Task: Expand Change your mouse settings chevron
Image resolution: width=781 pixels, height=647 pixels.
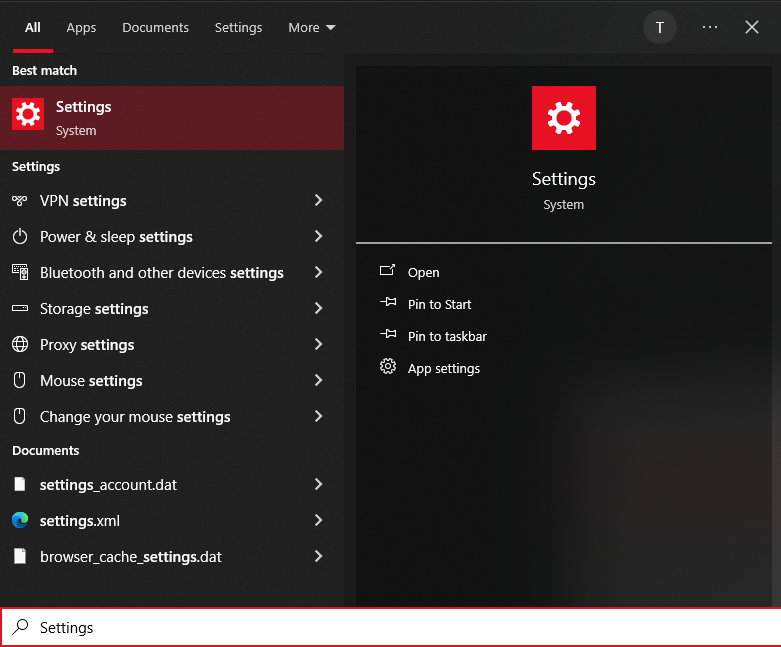Action: click(x=319, y=416)
